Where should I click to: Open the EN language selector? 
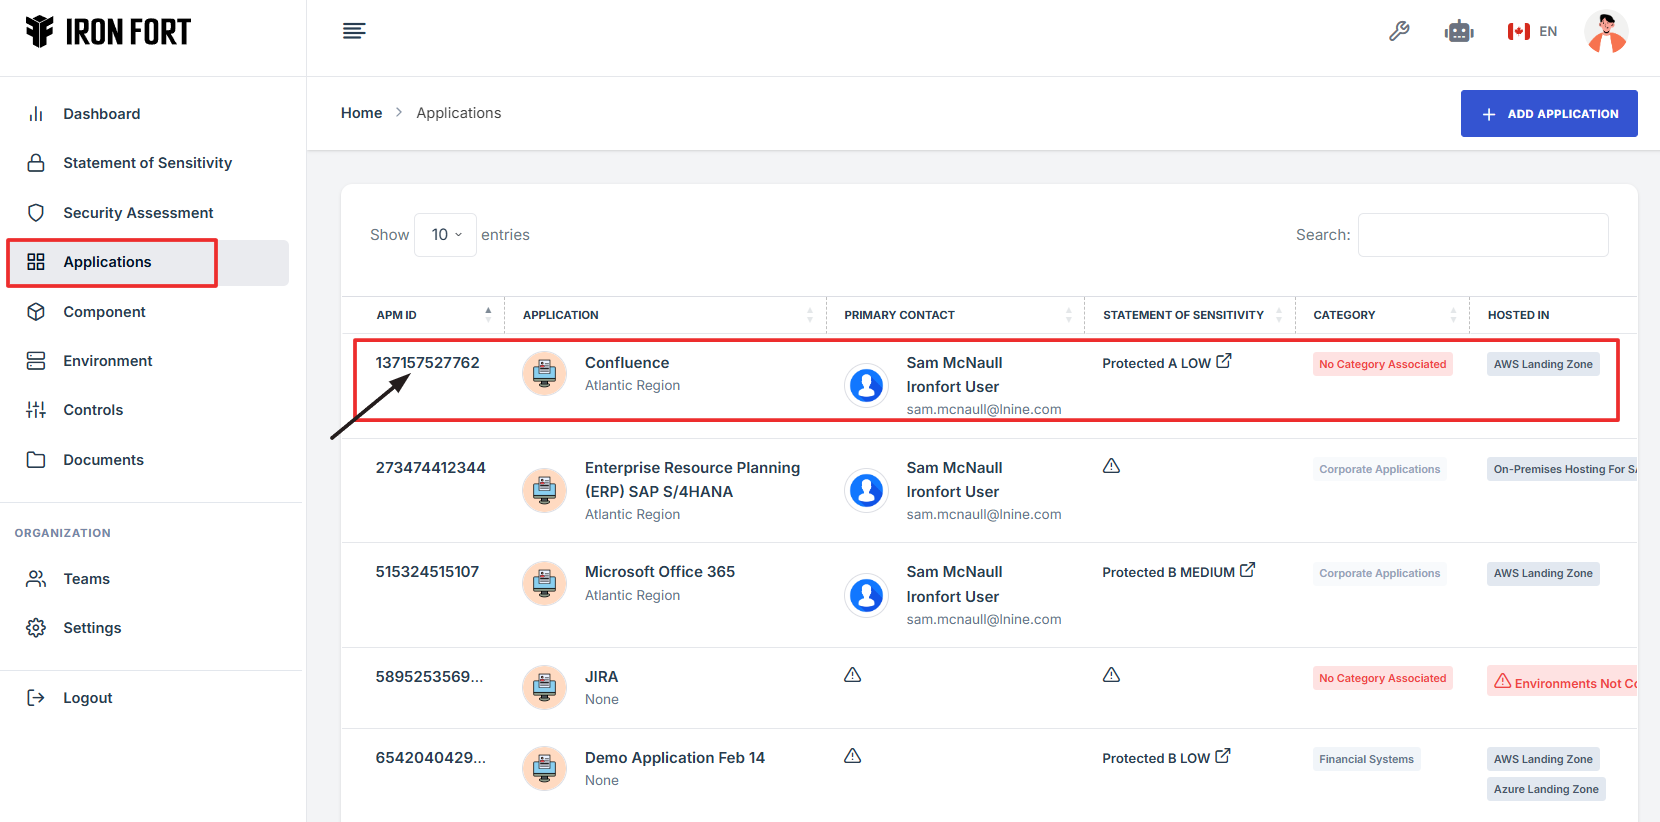coord(1532,32)
